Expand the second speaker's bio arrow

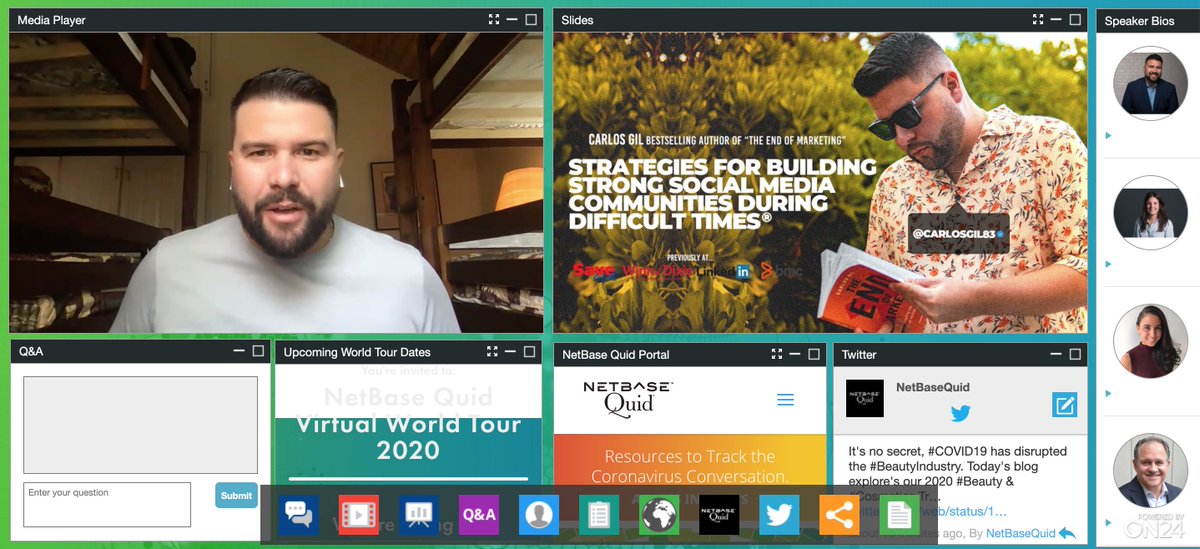[x=1108, y=265]
